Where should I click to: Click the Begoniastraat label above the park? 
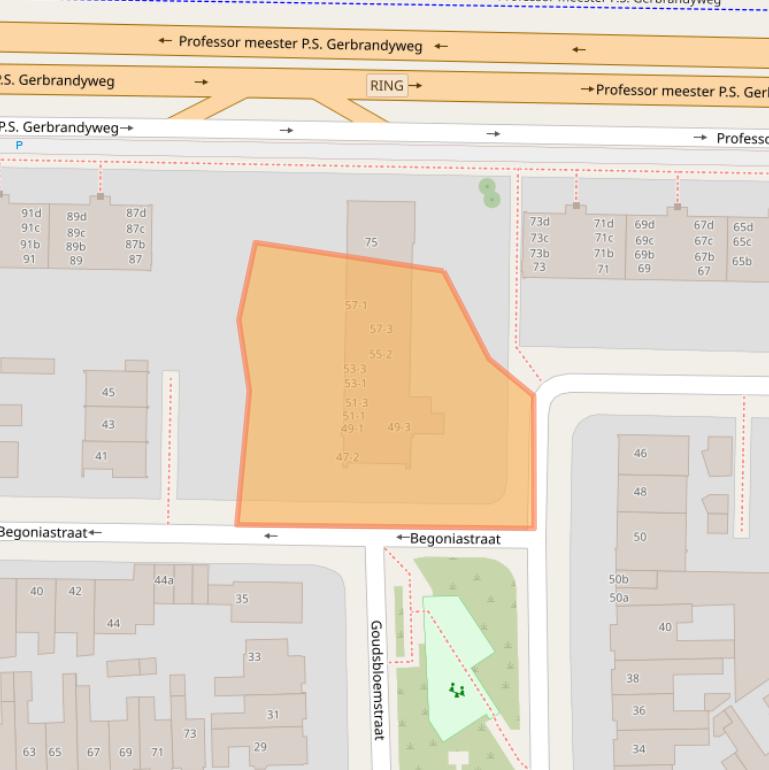coord(455,539)
